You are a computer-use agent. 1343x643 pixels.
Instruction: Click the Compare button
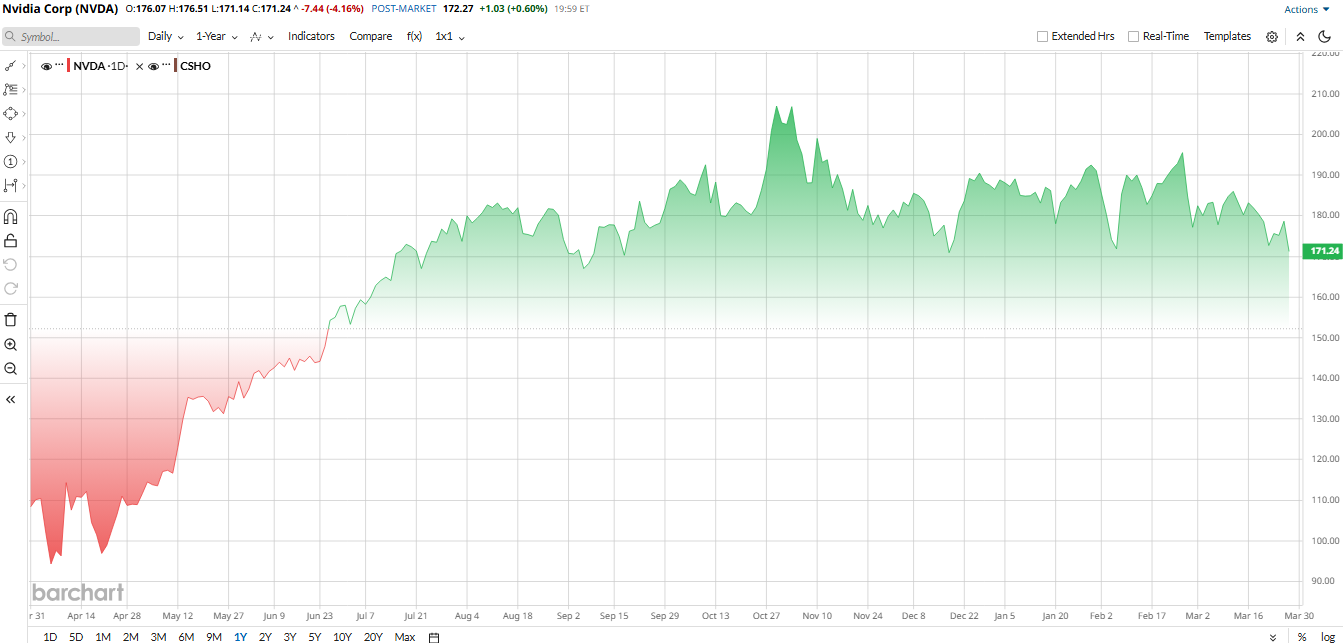click(370, 36)
